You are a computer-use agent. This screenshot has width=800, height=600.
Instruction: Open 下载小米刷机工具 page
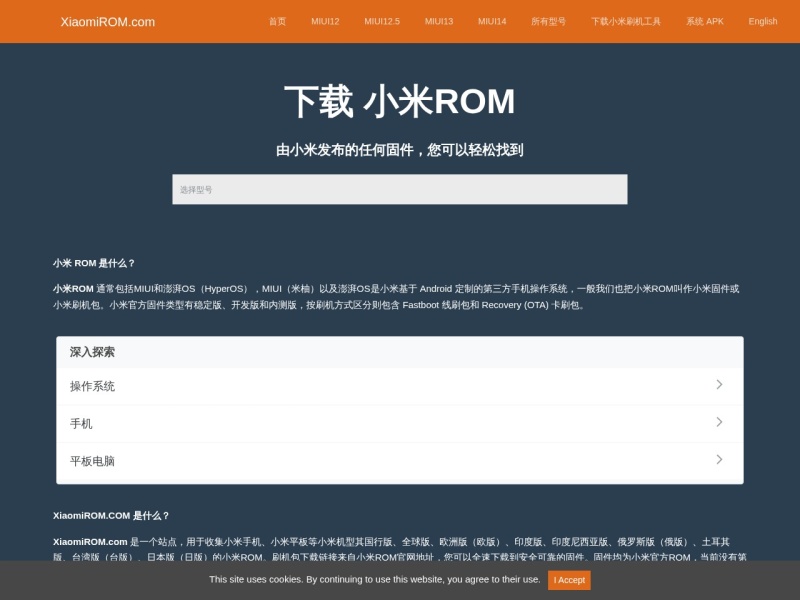pyautogui.click(x=624, y=18)
